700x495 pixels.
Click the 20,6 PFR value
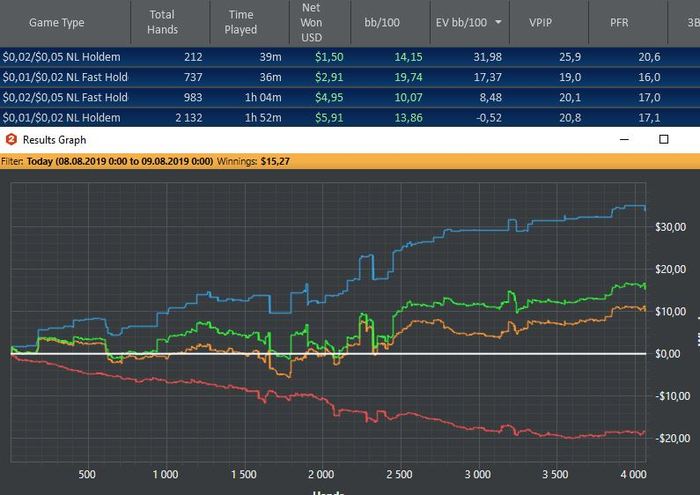(x=649, y=57)
